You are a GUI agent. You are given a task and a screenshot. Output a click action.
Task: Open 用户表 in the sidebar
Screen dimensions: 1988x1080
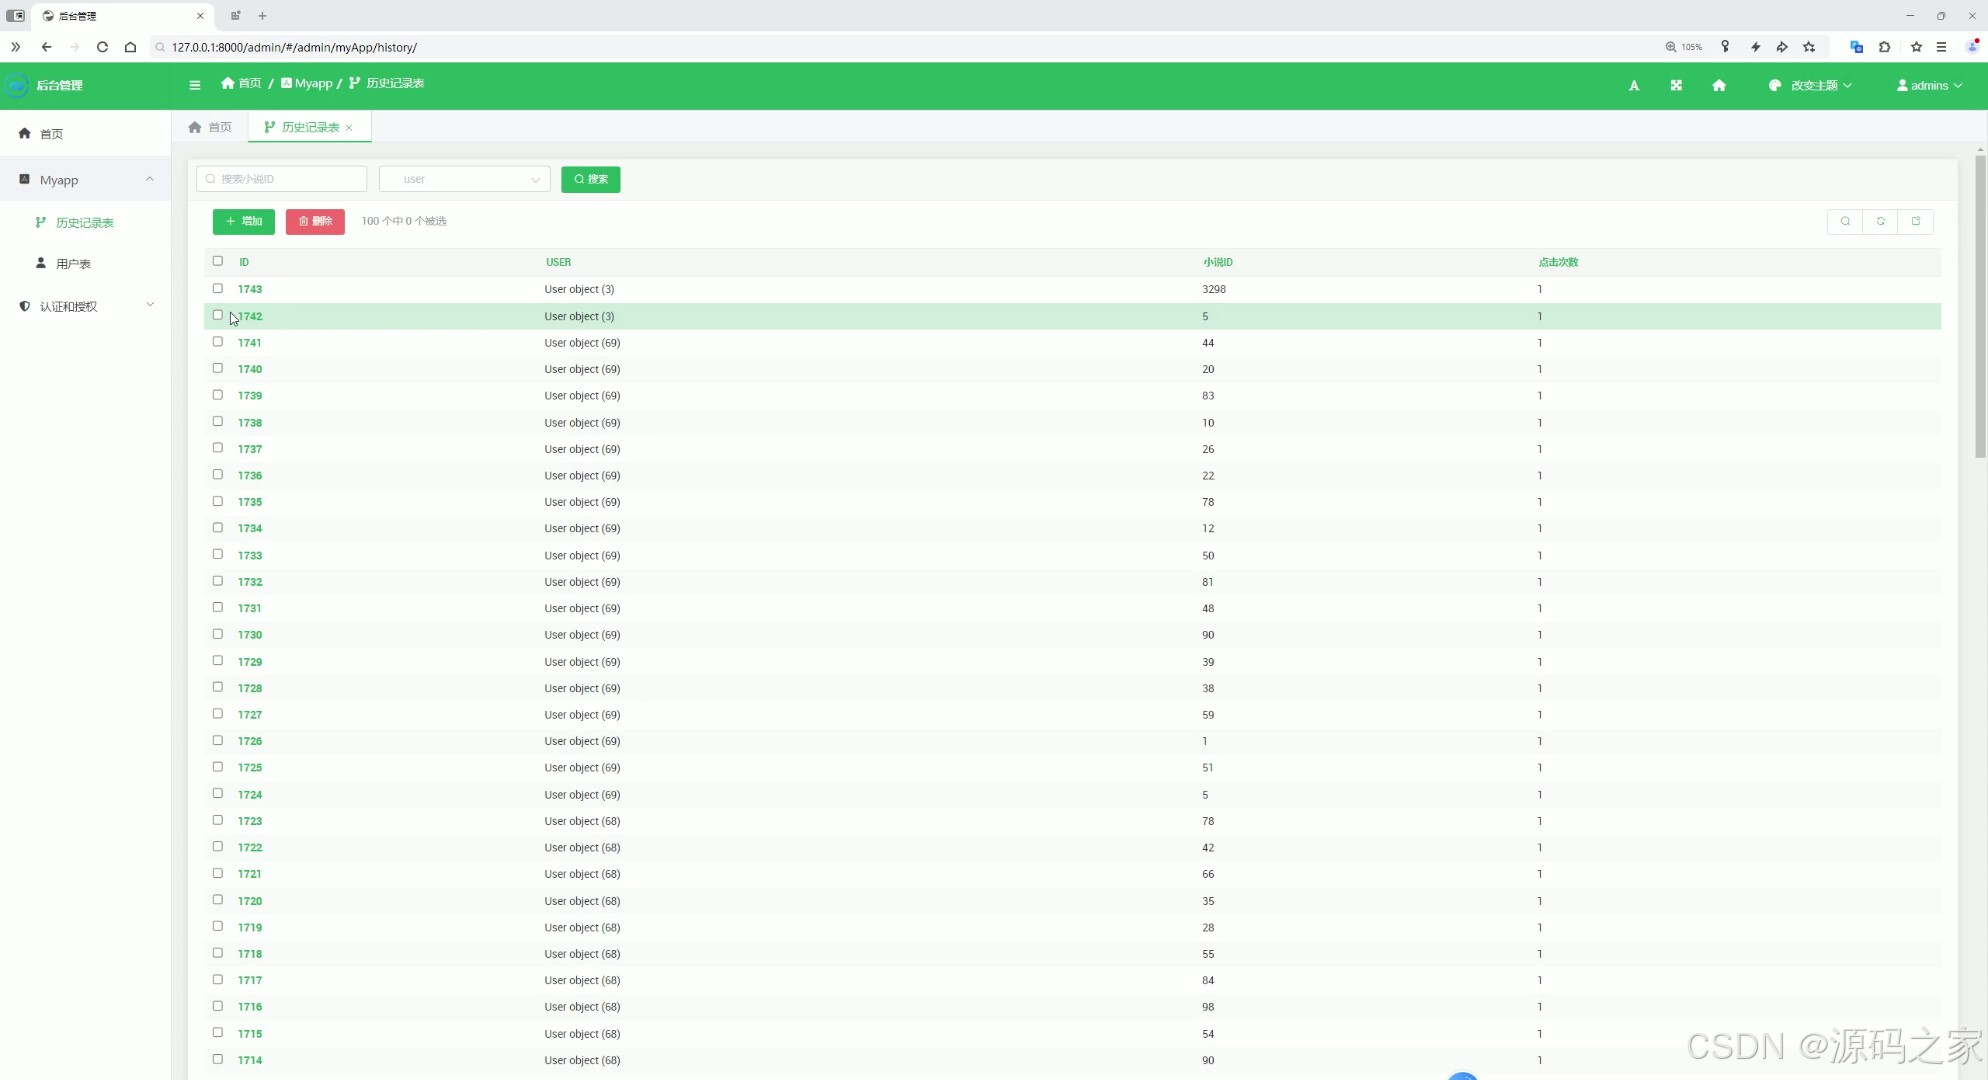pos(73,264)
